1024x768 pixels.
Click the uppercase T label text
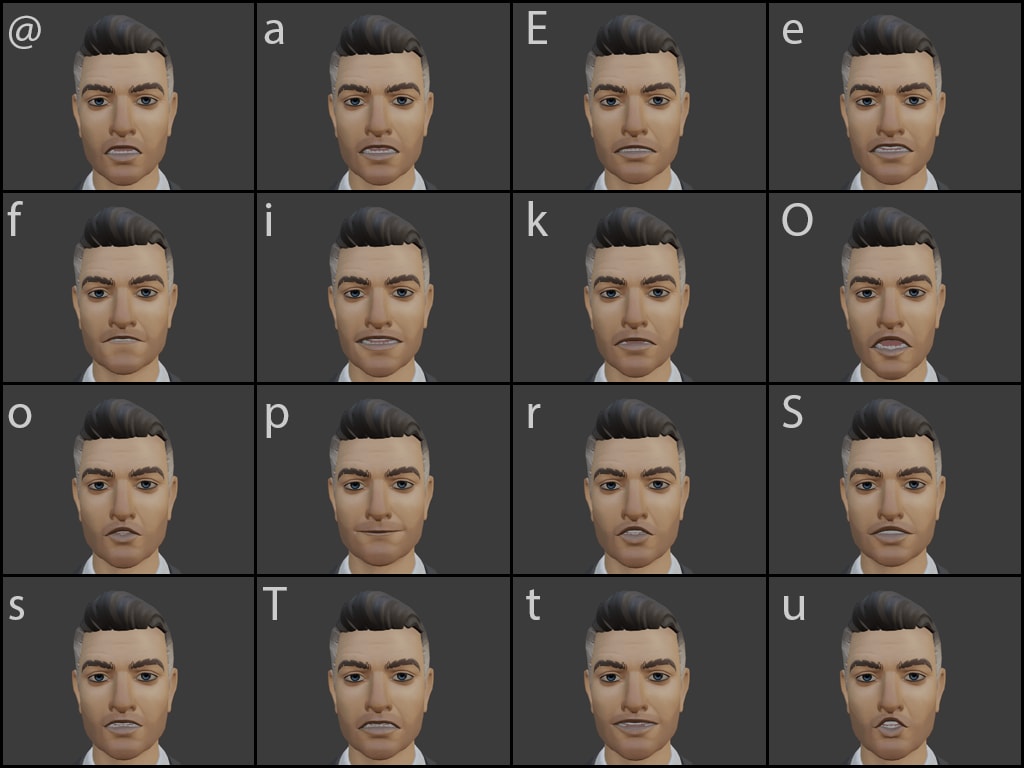(274, 603)
